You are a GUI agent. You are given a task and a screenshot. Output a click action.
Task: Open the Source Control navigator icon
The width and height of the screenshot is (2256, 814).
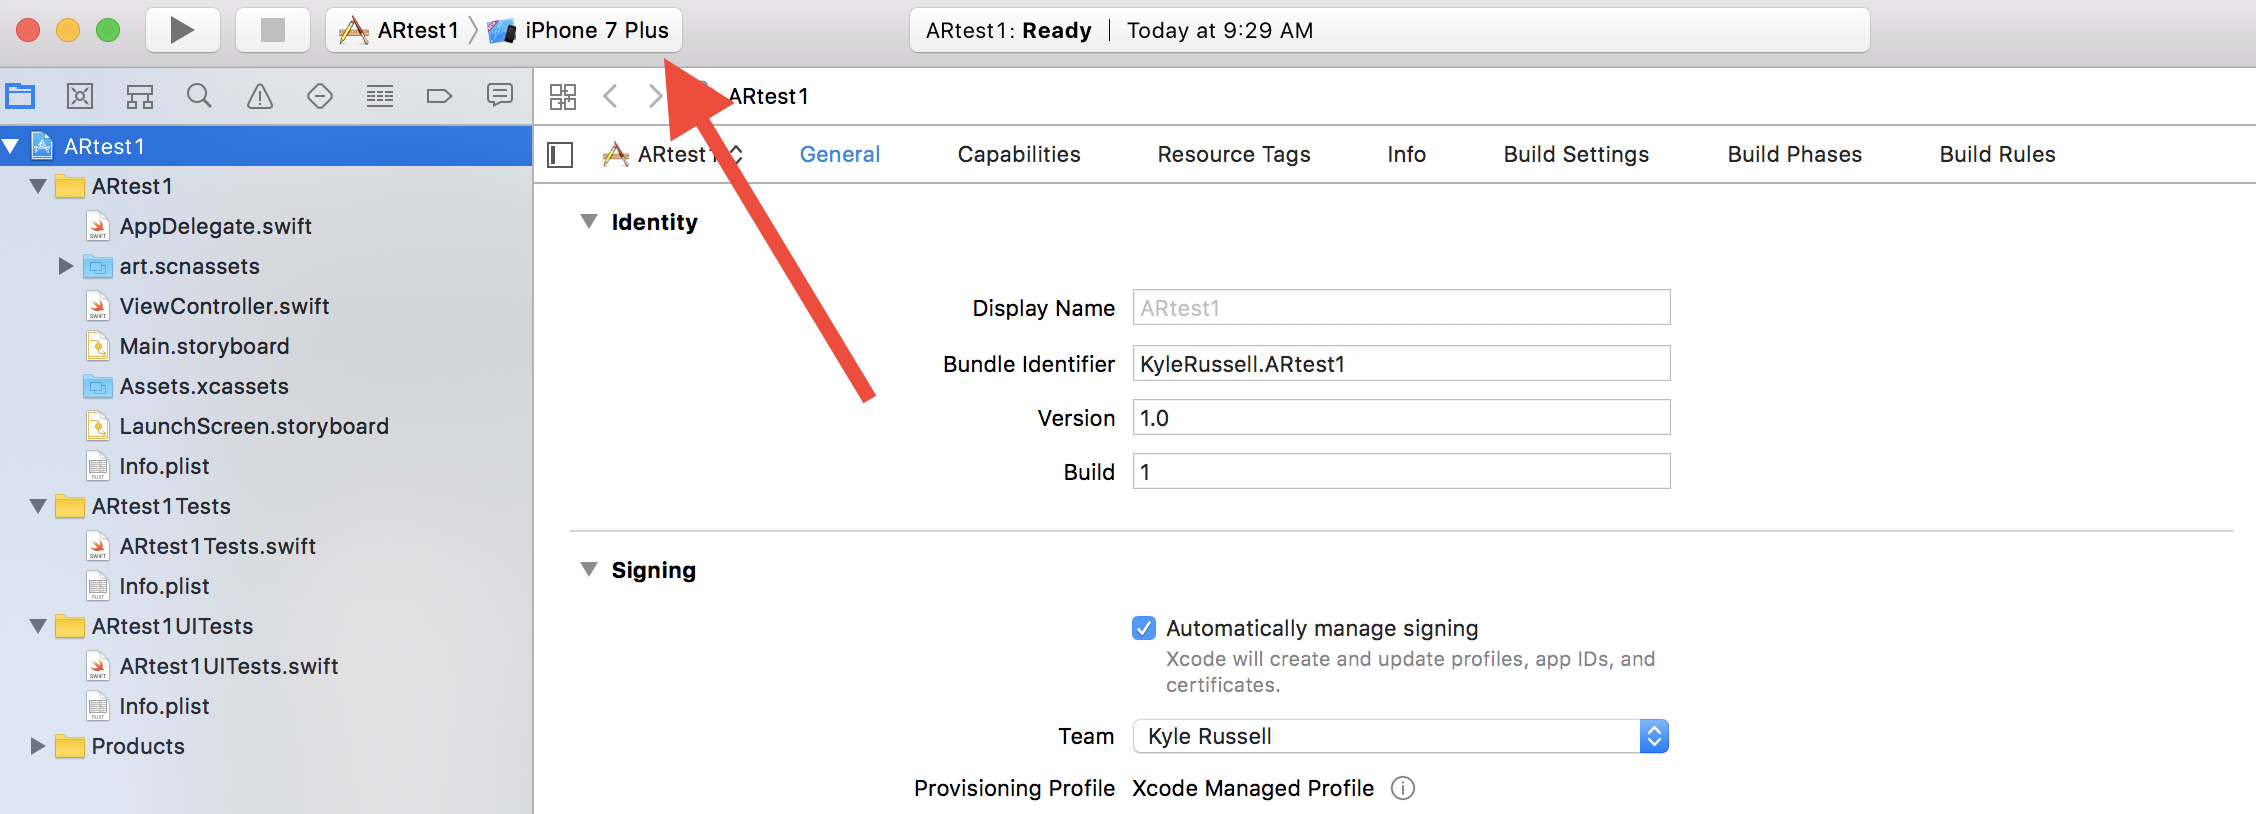click(80, 96)
